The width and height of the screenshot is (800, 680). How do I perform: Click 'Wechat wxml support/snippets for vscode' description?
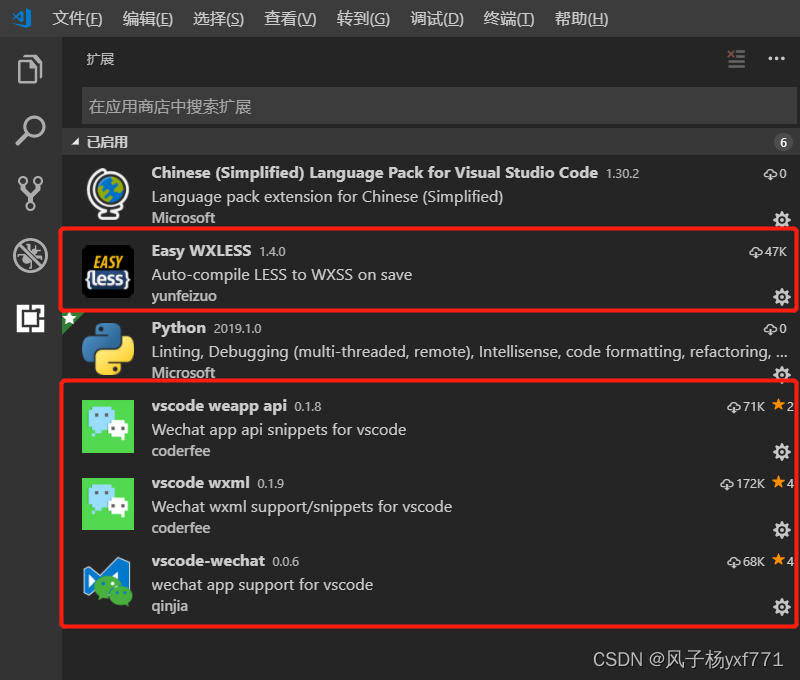(x=302, y=507)
